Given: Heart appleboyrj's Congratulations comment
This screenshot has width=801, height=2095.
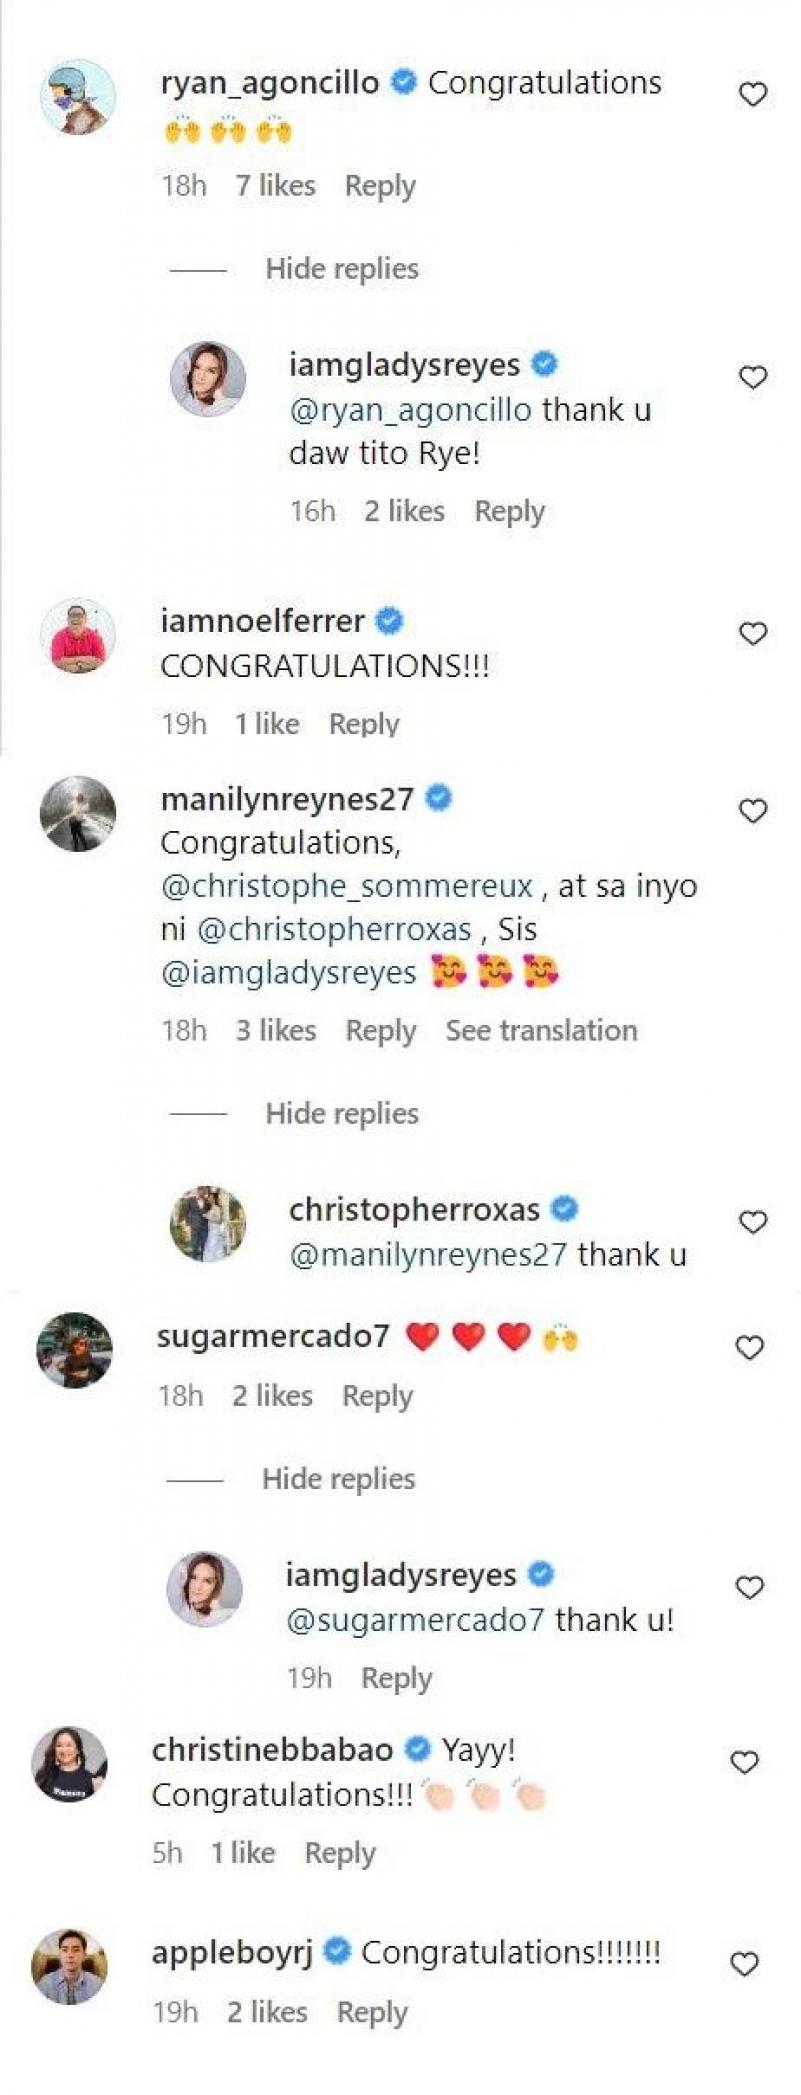Looking at the screenshot, I should pos(745,1964).
